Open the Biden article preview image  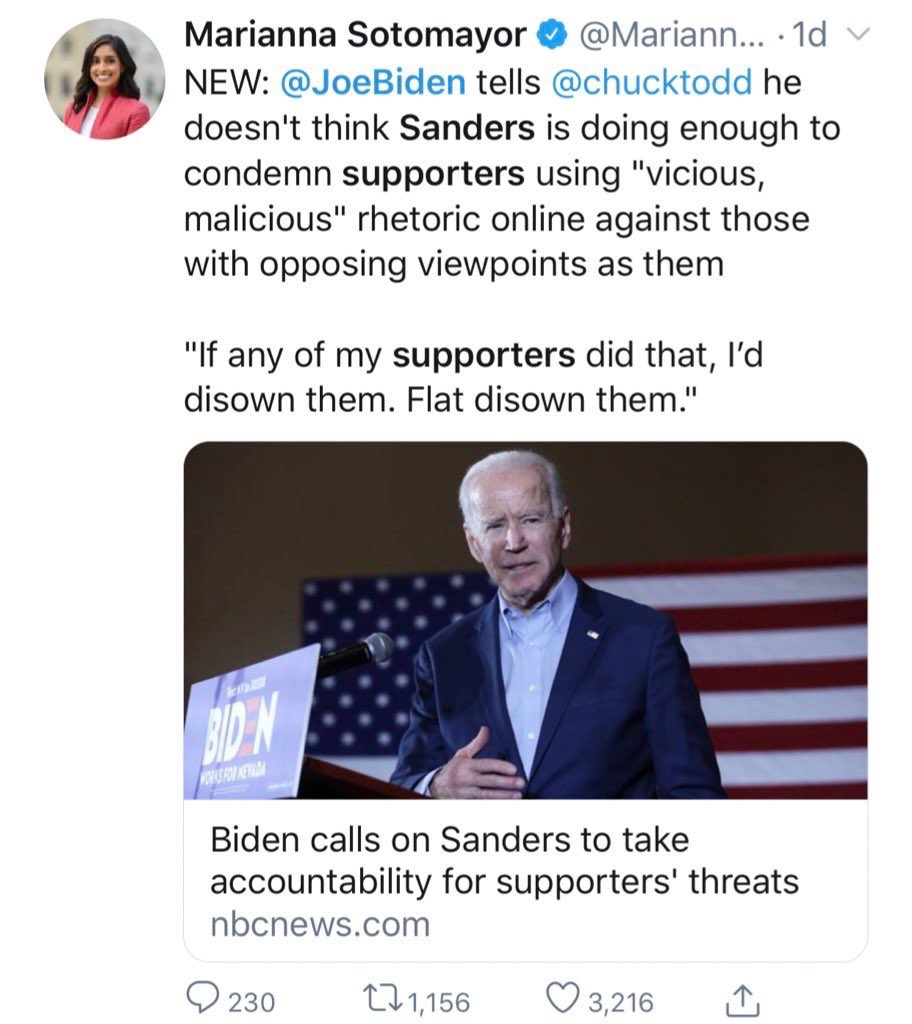click(526, 620)
